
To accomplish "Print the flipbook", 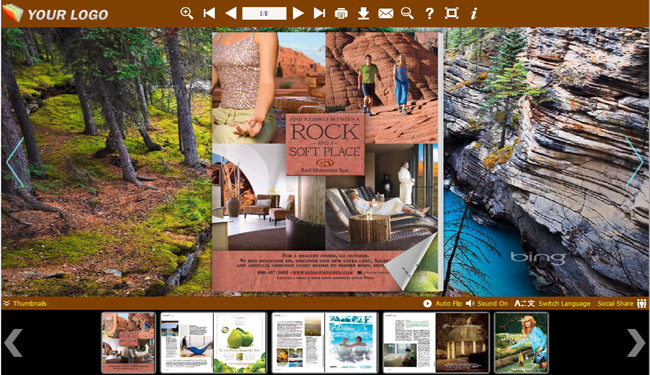I will click(x=341, y=14).
